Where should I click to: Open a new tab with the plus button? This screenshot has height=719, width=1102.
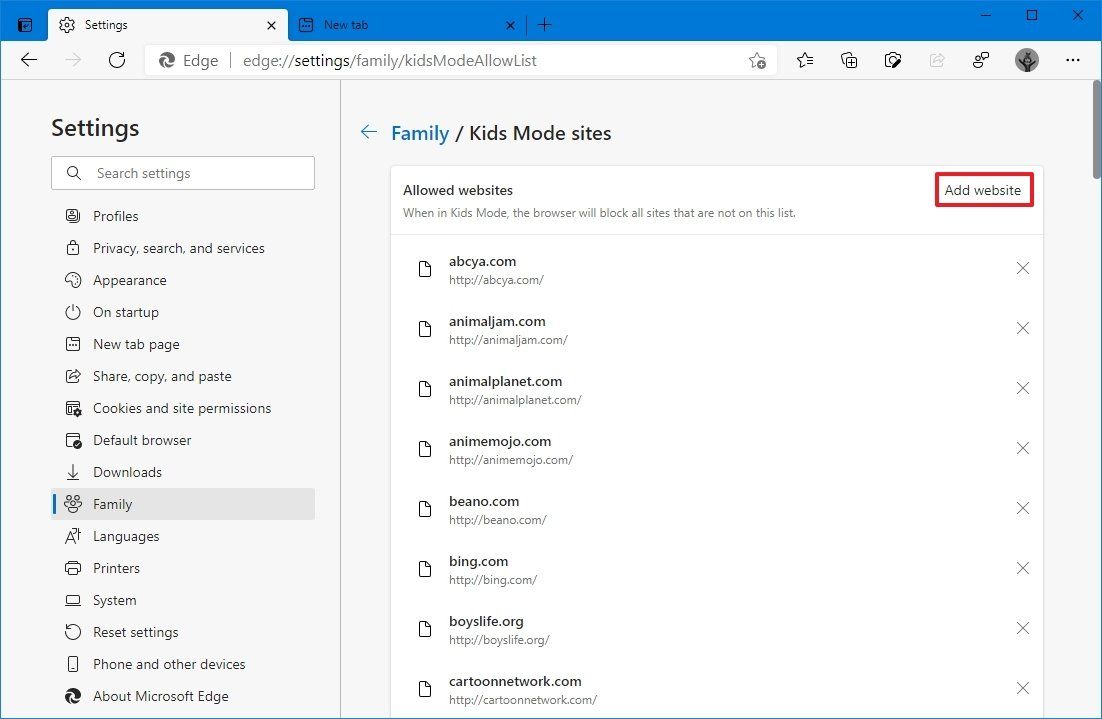[544, 24]
